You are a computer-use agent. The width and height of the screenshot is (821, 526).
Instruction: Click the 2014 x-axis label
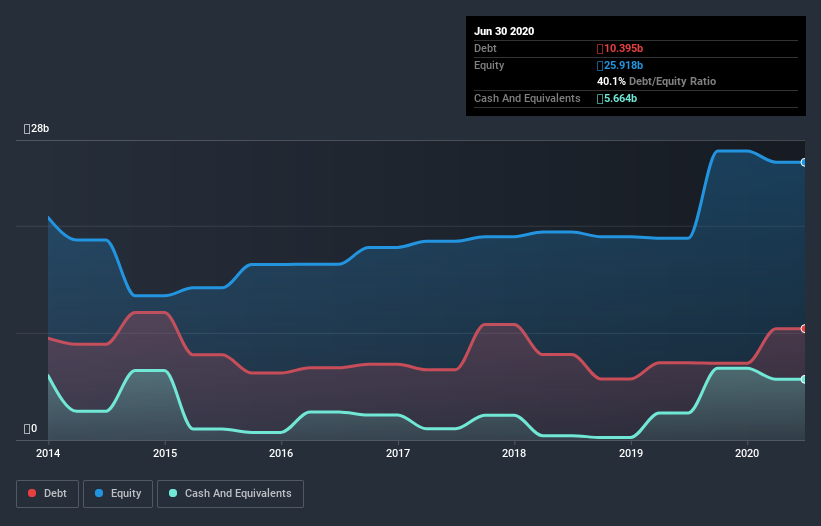click(48, 453)
